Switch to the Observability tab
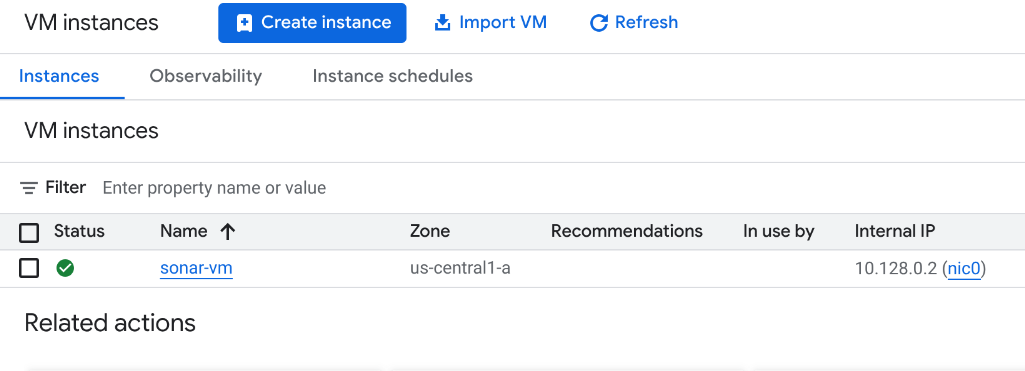 (205, 76)
